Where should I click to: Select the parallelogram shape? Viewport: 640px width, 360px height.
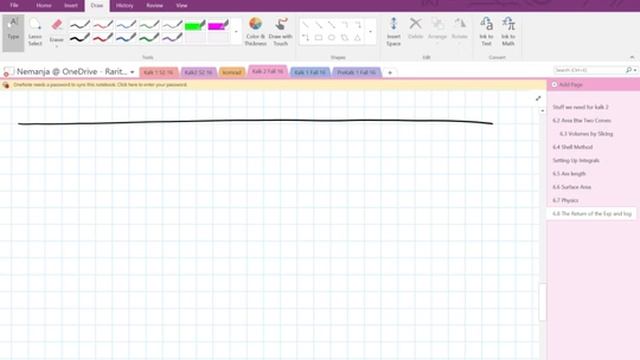click(345, 38)
